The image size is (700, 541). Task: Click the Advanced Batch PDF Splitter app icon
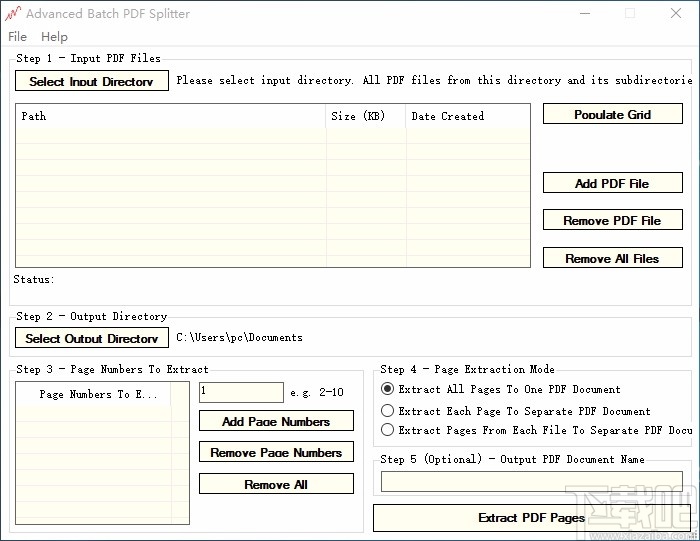(12, 13)
